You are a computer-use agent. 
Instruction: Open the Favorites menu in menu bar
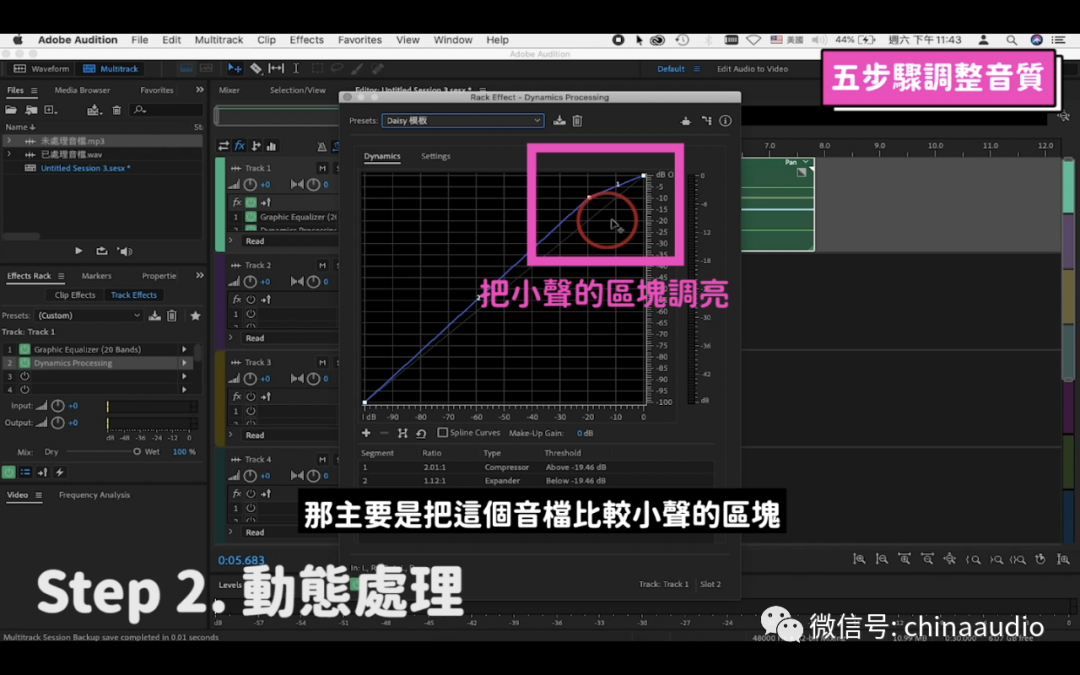tap(360, 40)
